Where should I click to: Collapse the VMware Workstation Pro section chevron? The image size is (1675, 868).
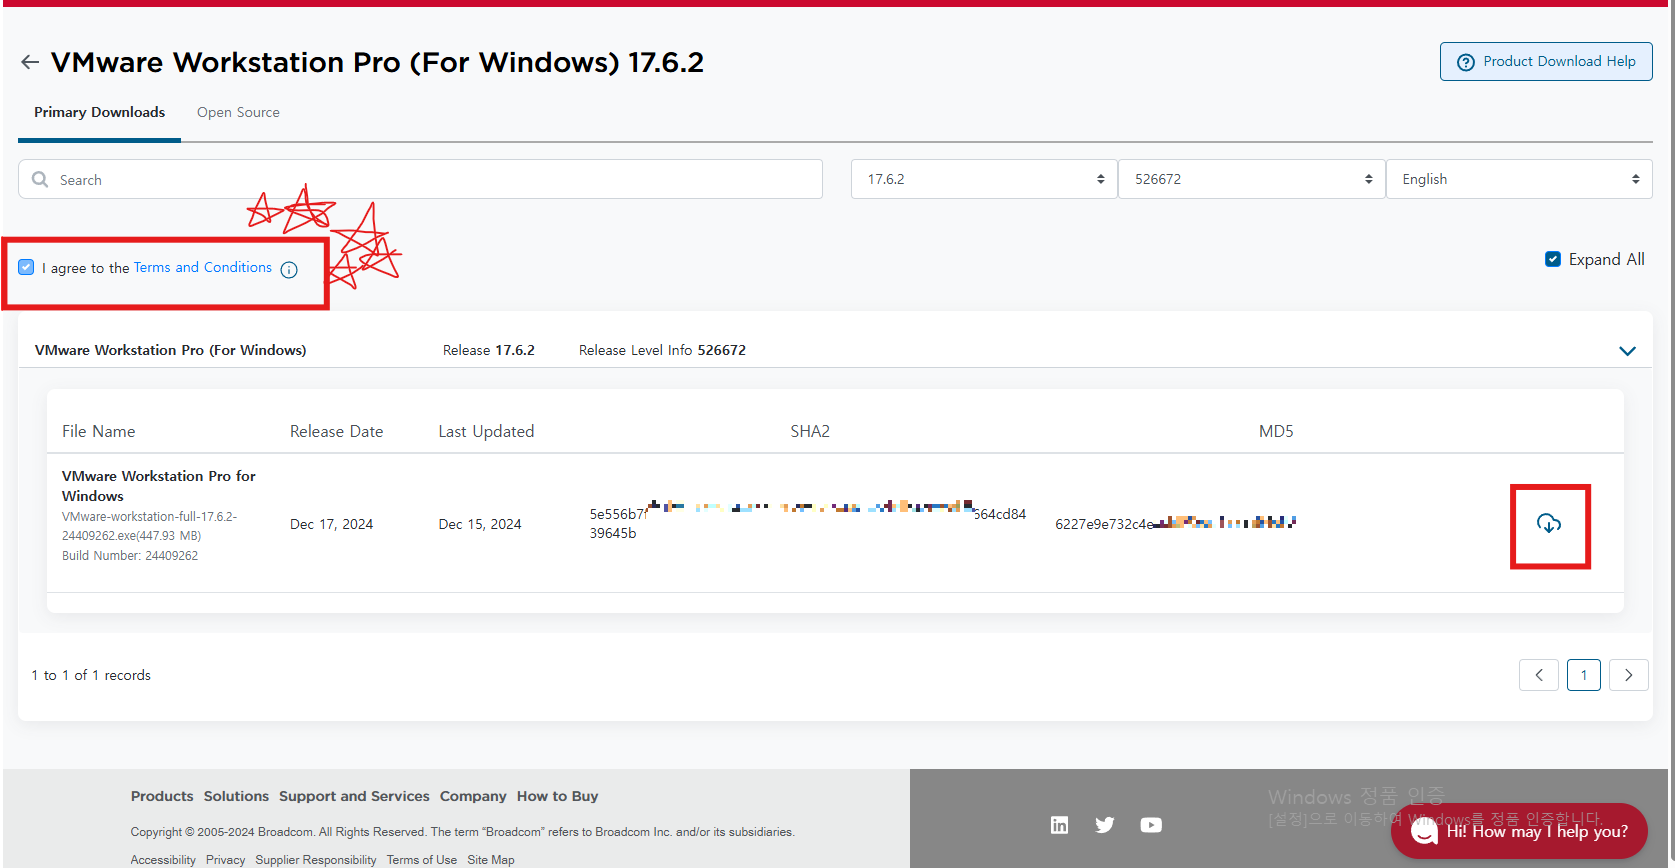pyautogui.click(x=1627, y=351)
